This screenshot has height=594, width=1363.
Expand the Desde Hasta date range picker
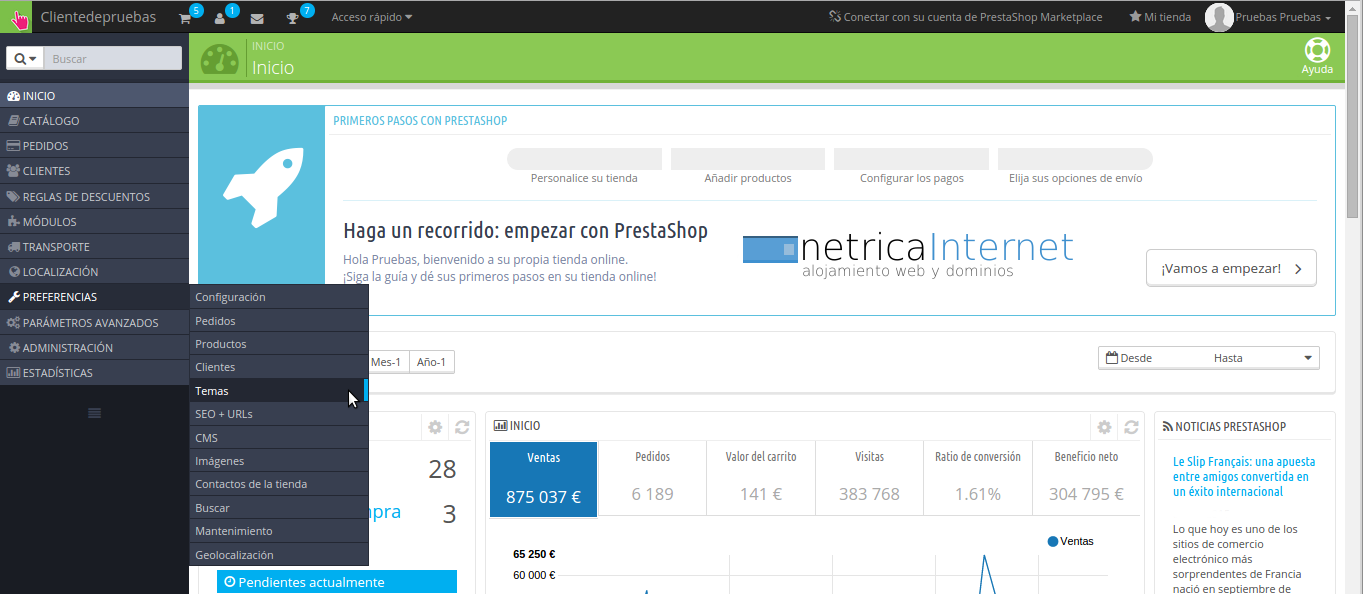point(1209,358)
